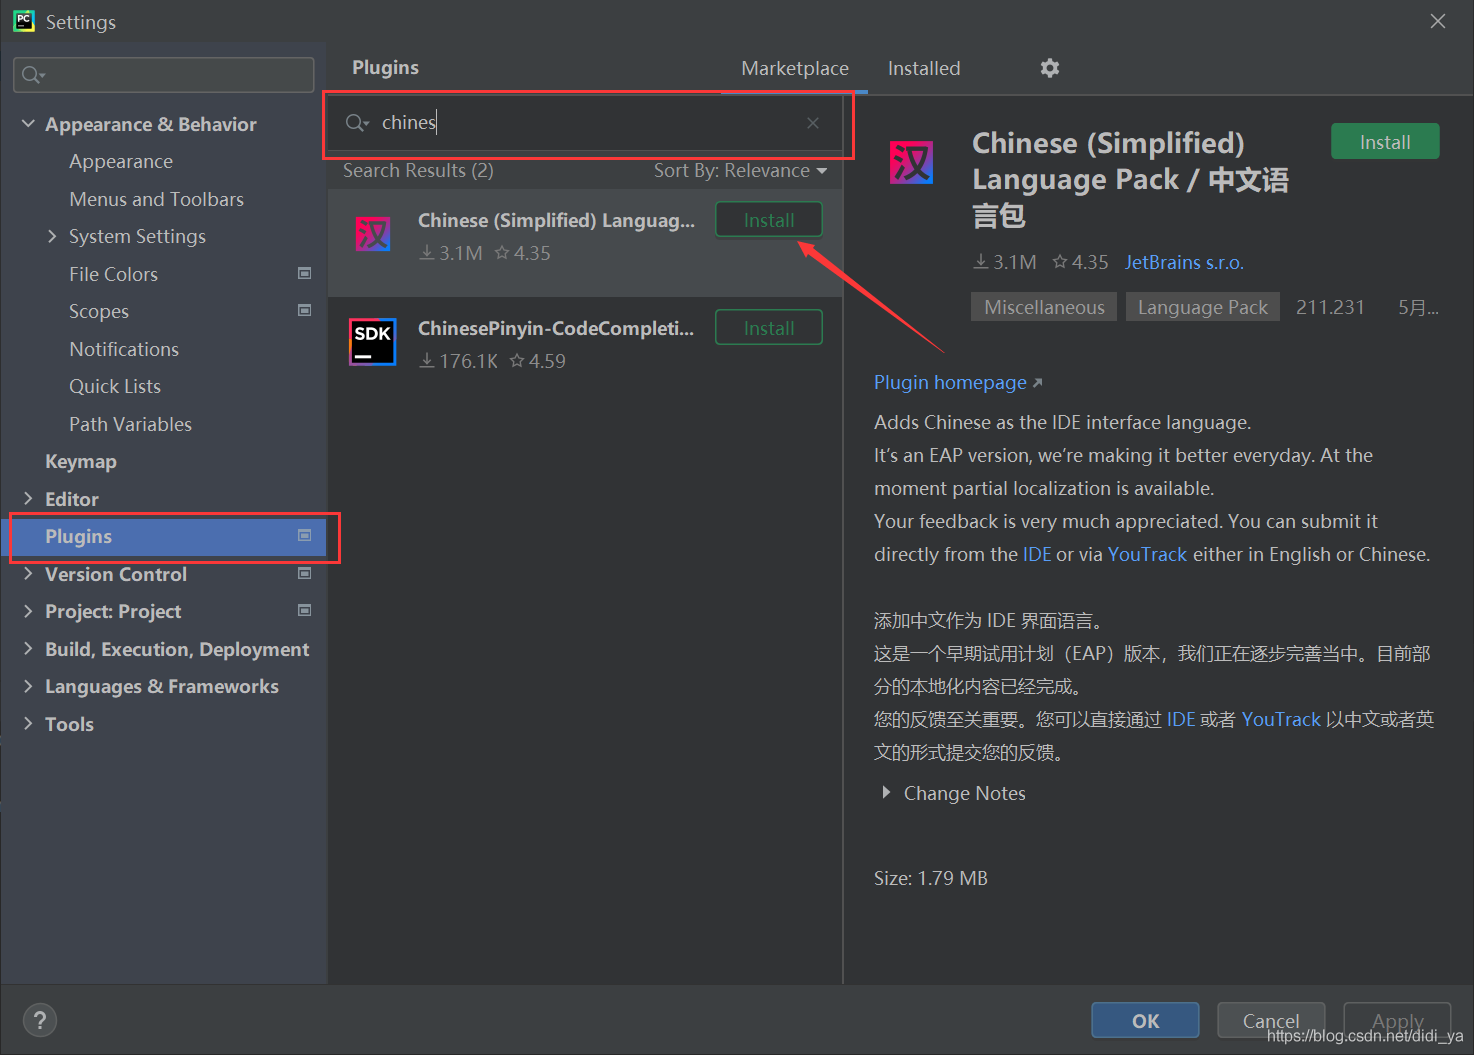Select Appearance settings page
Image resolution: width=1474 pixels, height=1055 pixels.
tap(121, 161)
